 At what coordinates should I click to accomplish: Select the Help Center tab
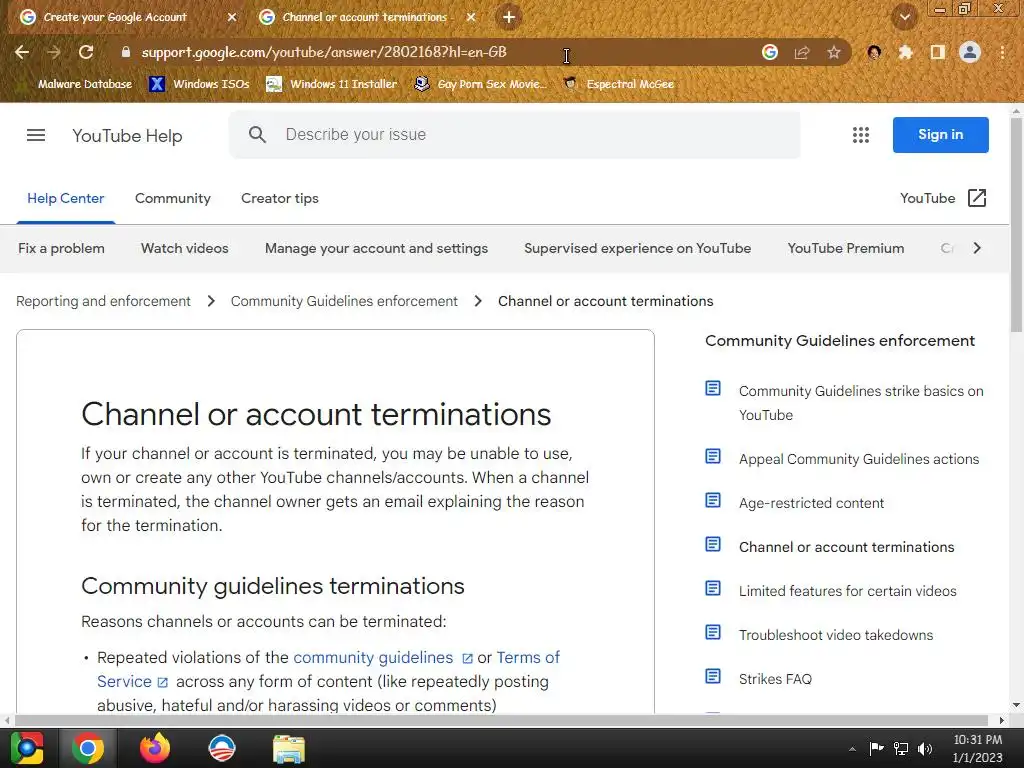click(x=65, y=198)
